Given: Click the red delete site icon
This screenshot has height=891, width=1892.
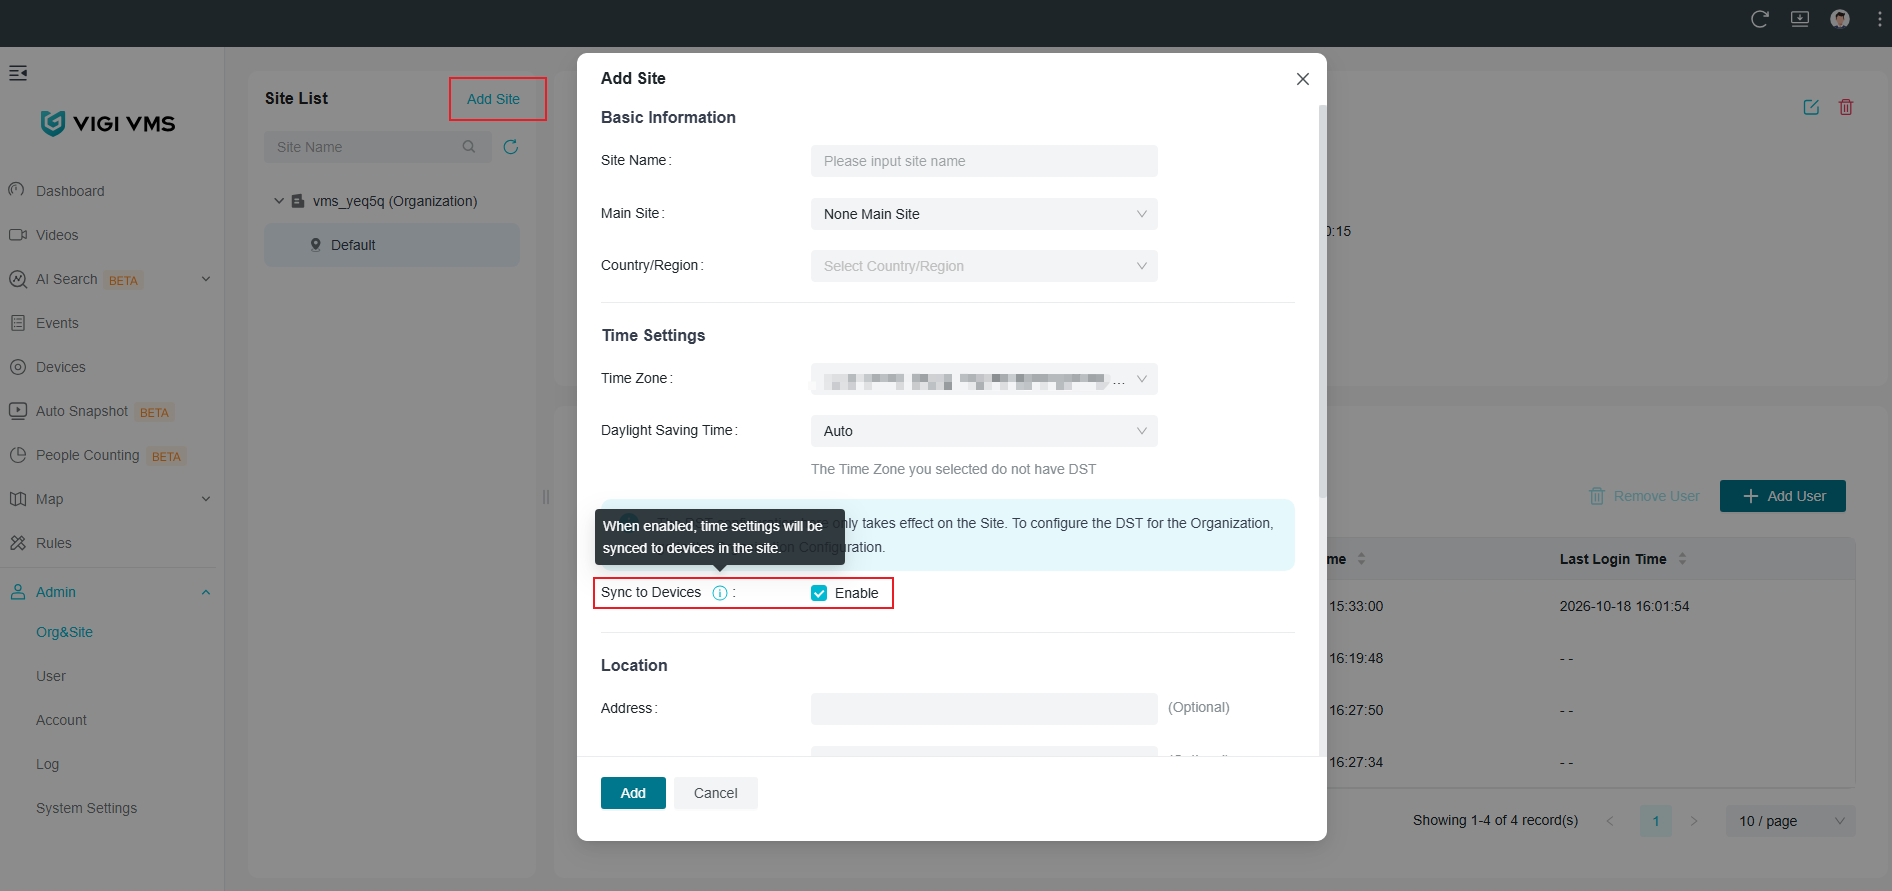Looking at the screenshot, I should [1846, 107].
